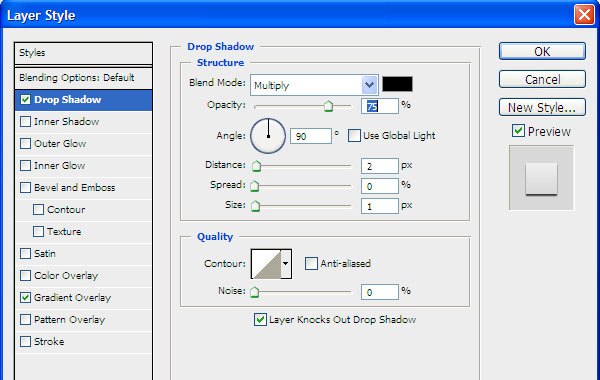
Task: Enable Anti-aliased contour option
Action: (311, 263)
